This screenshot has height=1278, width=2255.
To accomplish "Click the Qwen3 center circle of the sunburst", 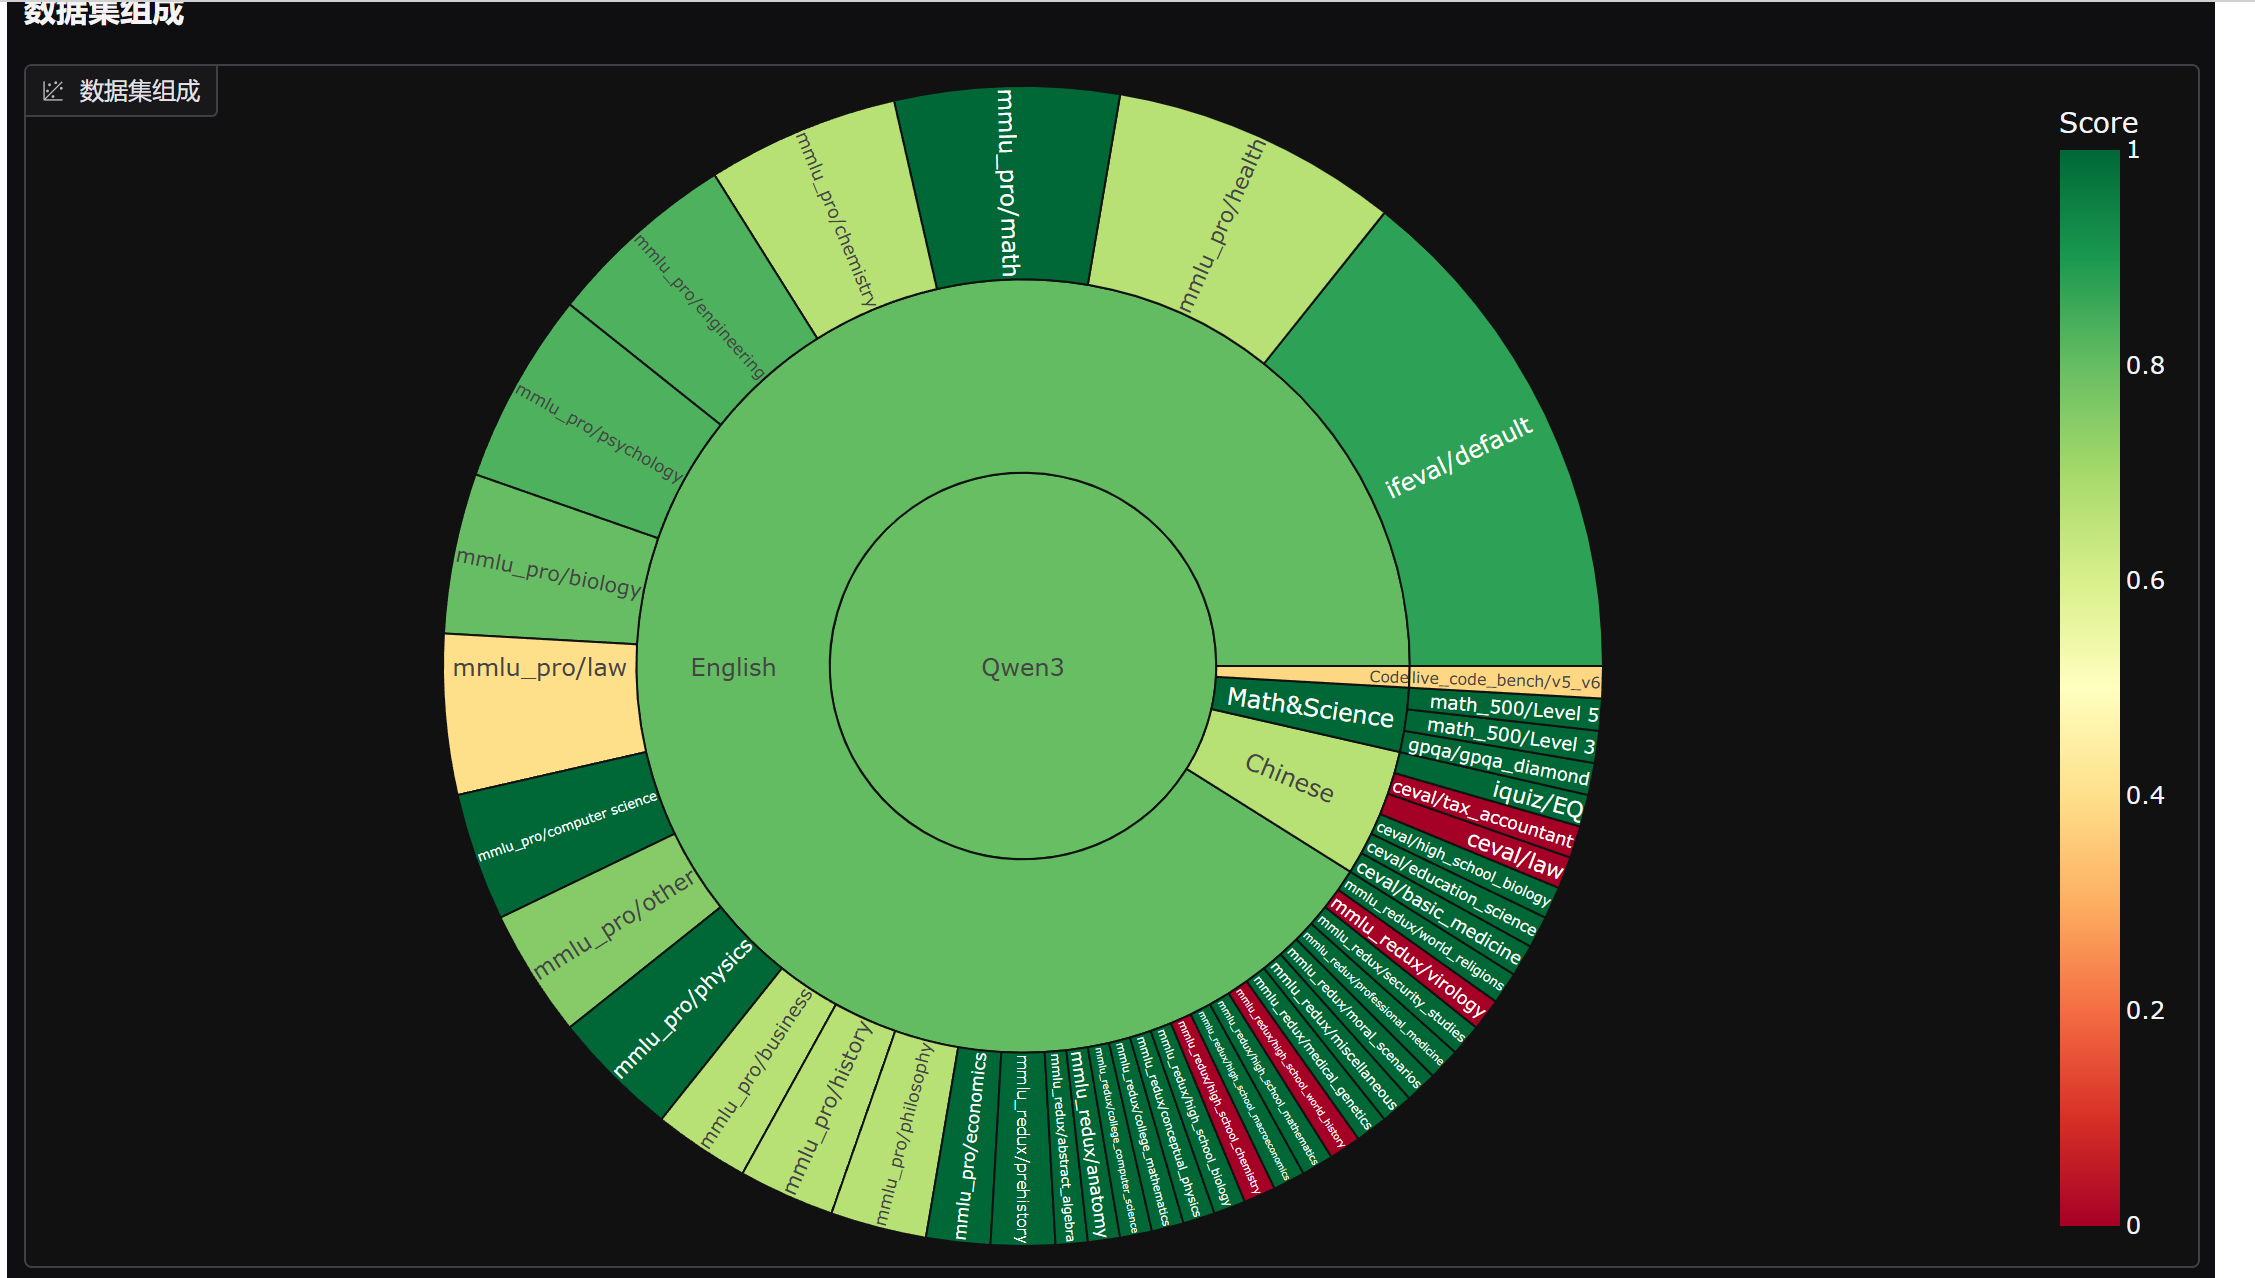I will tap(1023, 667).
